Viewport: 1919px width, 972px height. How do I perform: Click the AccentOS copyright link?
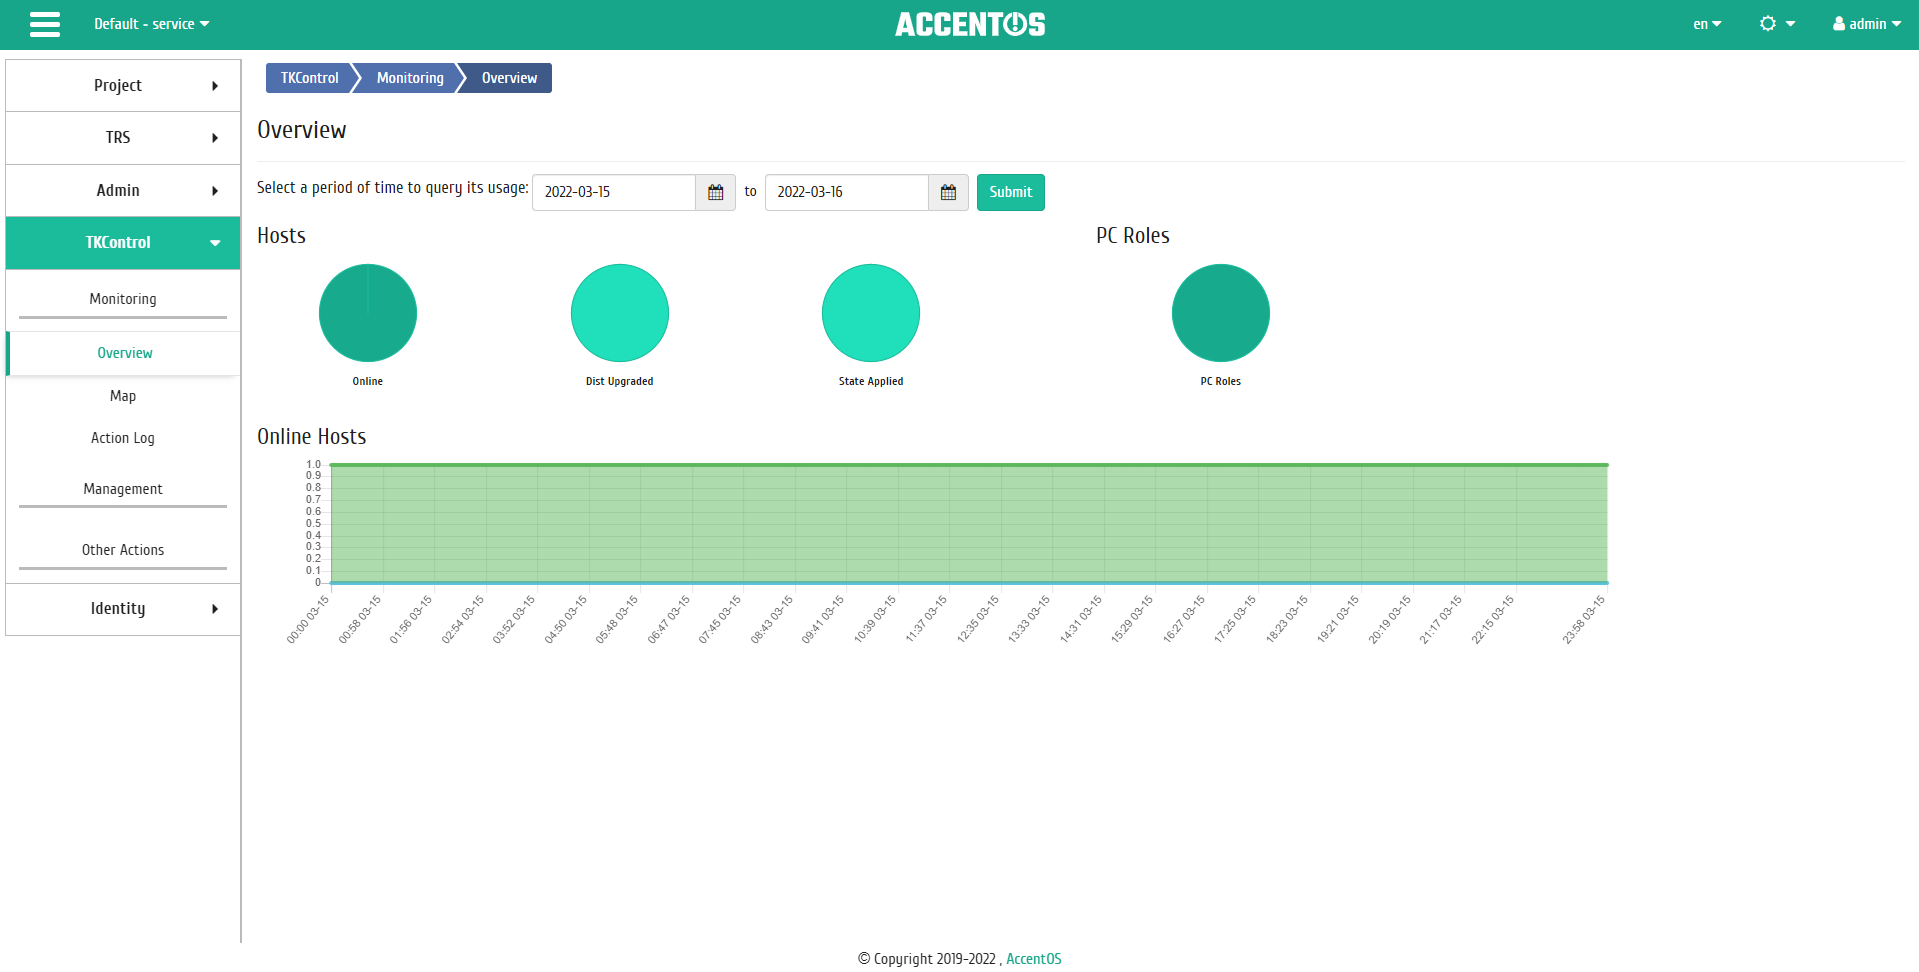point(1034,959)
